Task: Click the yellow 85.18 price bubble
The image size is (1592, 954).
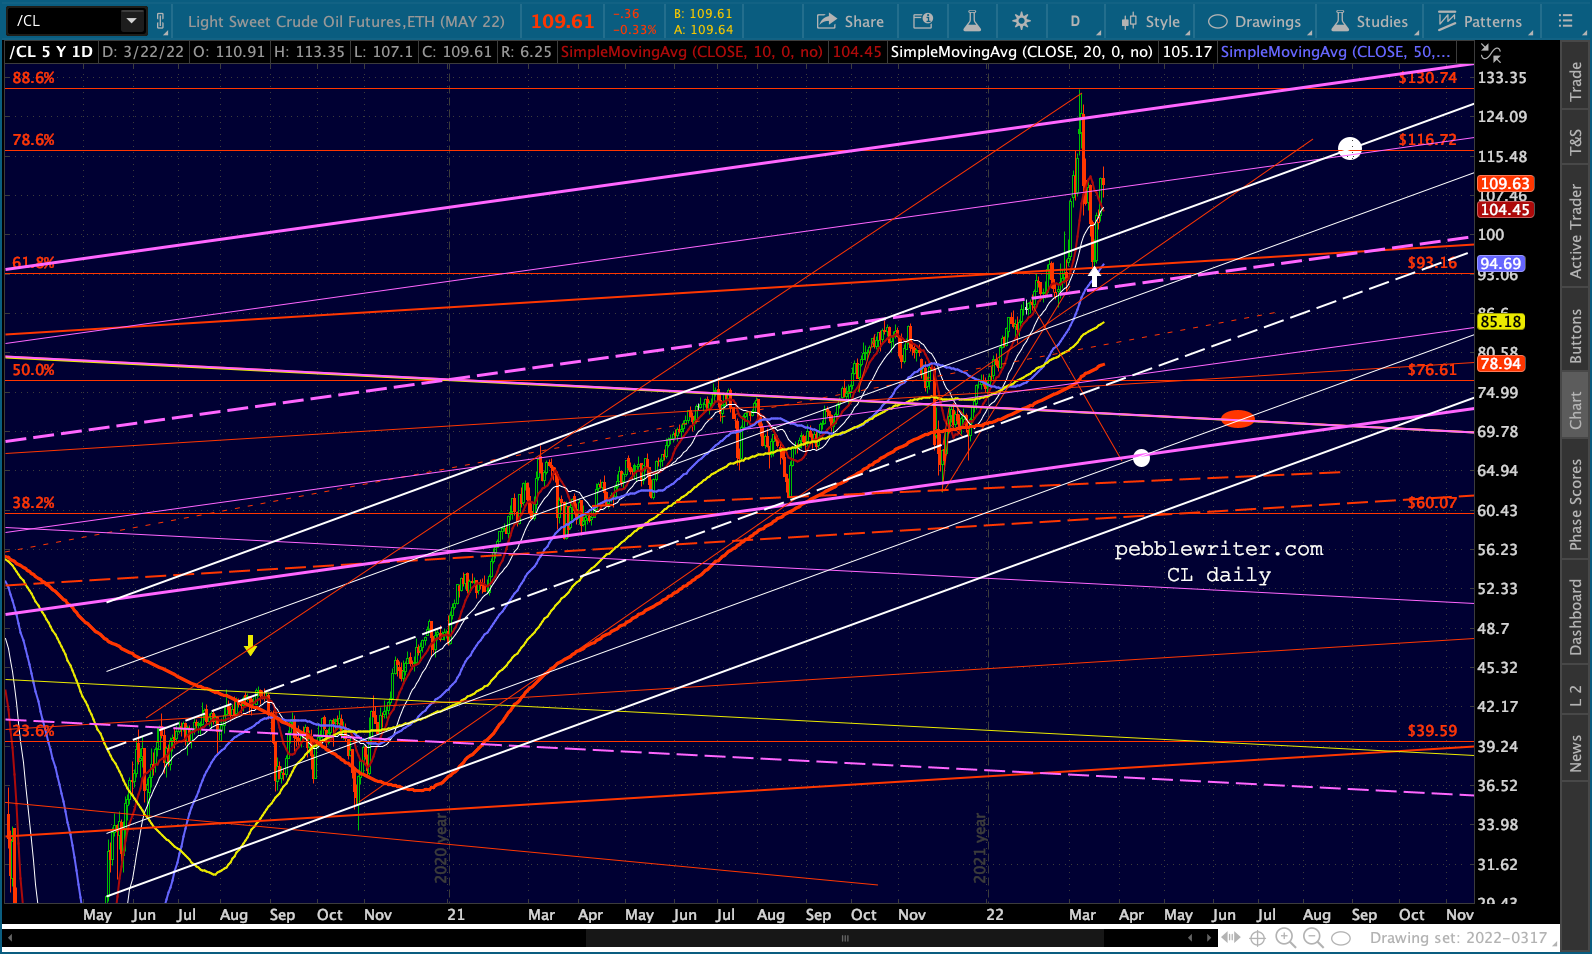Action: 1501,322
